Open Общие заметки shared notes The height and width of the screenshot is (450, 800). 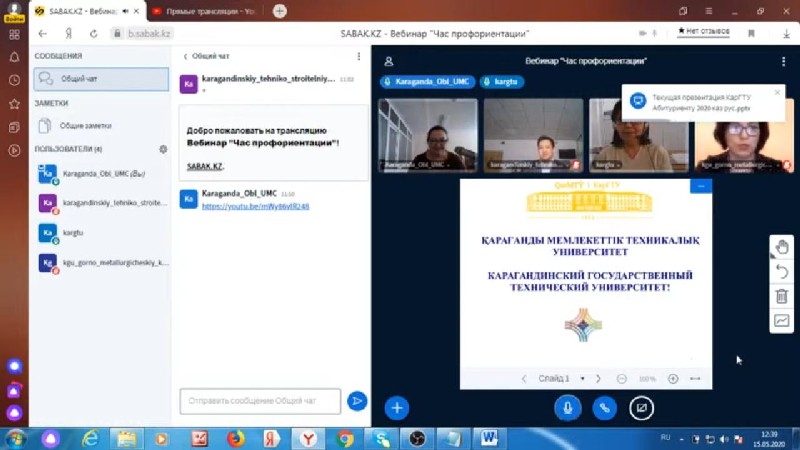101,126
